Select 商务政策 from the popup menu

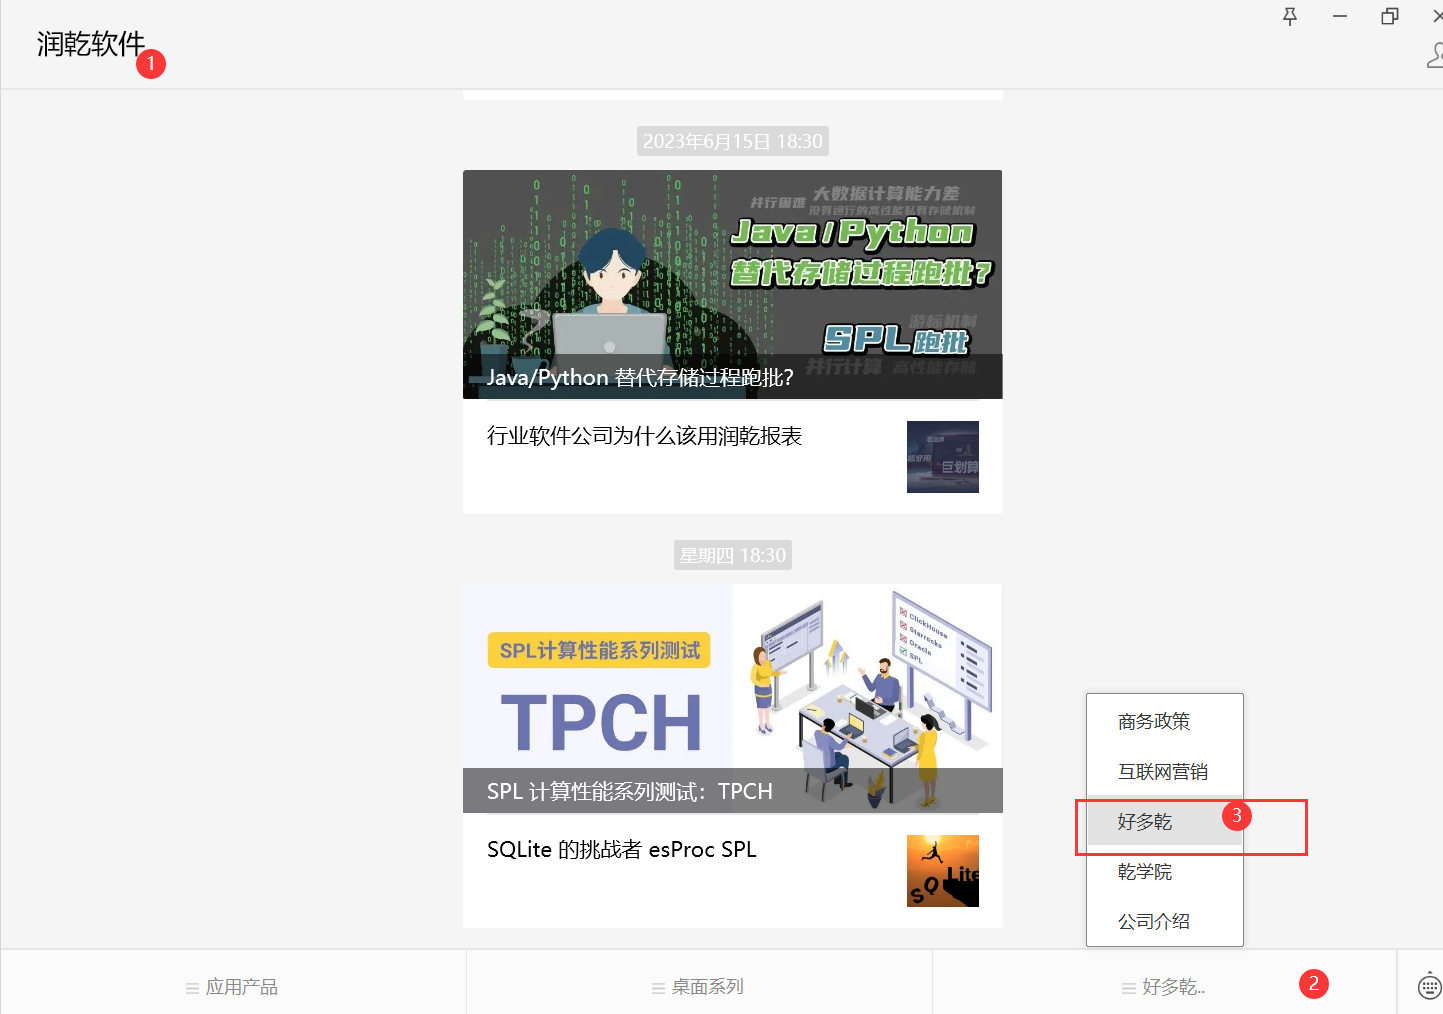(1165, 721)
